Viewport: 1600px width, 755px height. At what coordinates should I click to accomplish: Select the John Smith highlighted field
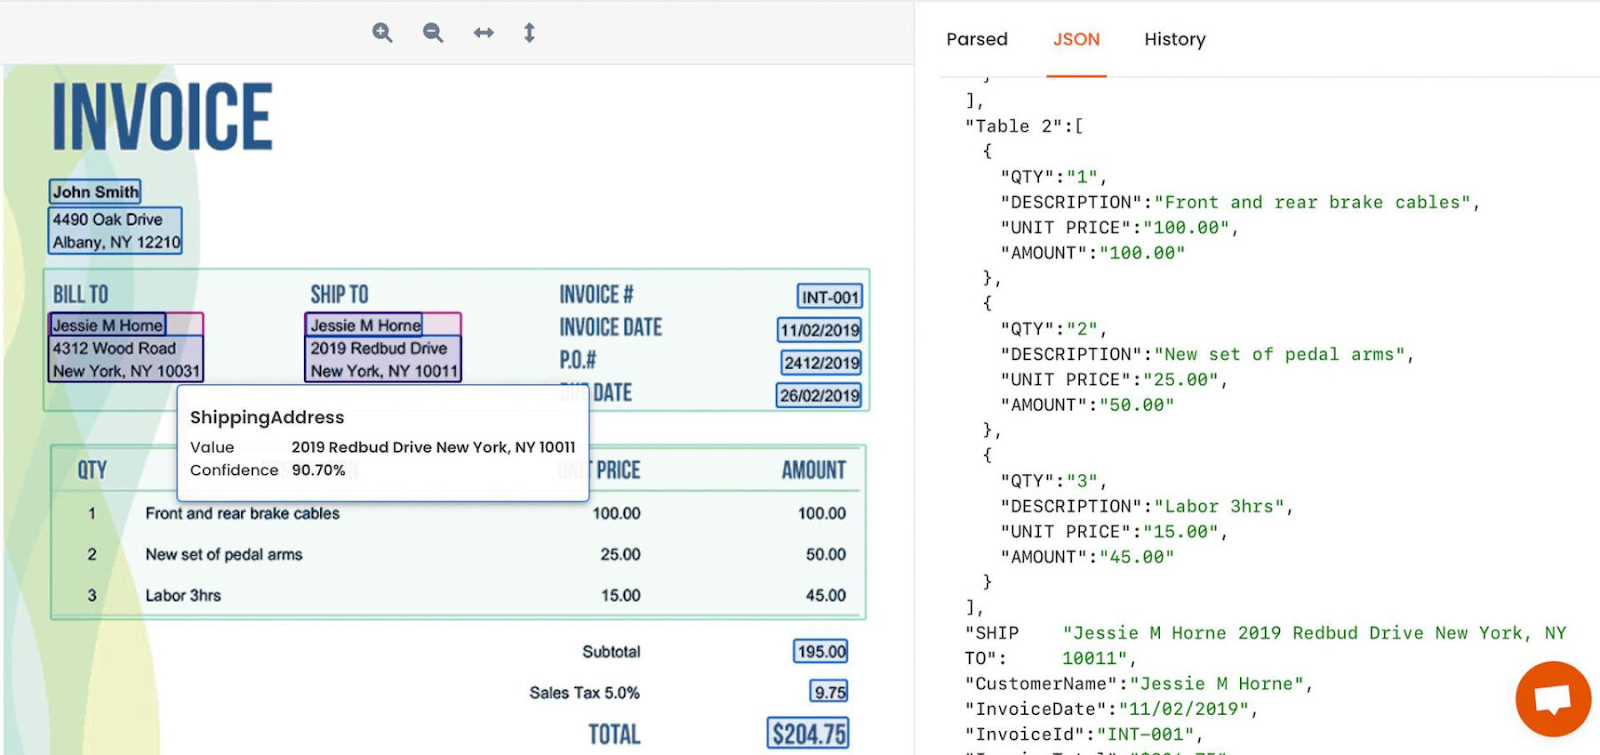coord(95,192)
